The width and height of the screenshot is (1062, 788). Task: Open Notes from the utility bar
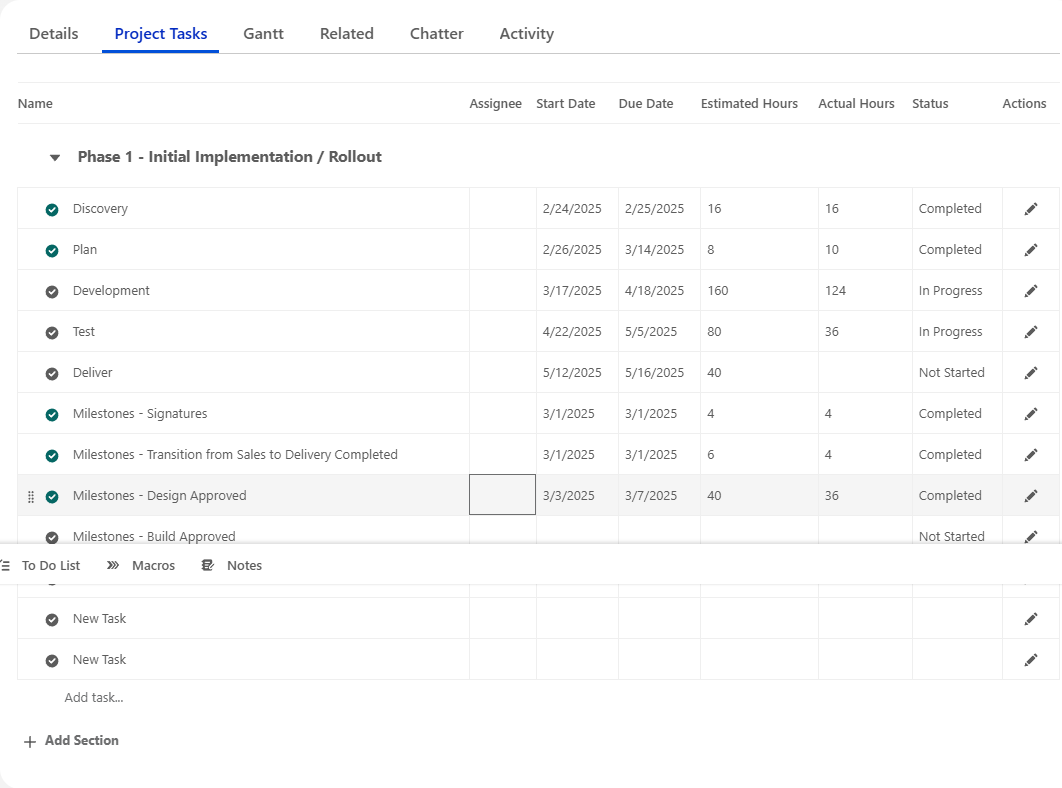[208, 566]
